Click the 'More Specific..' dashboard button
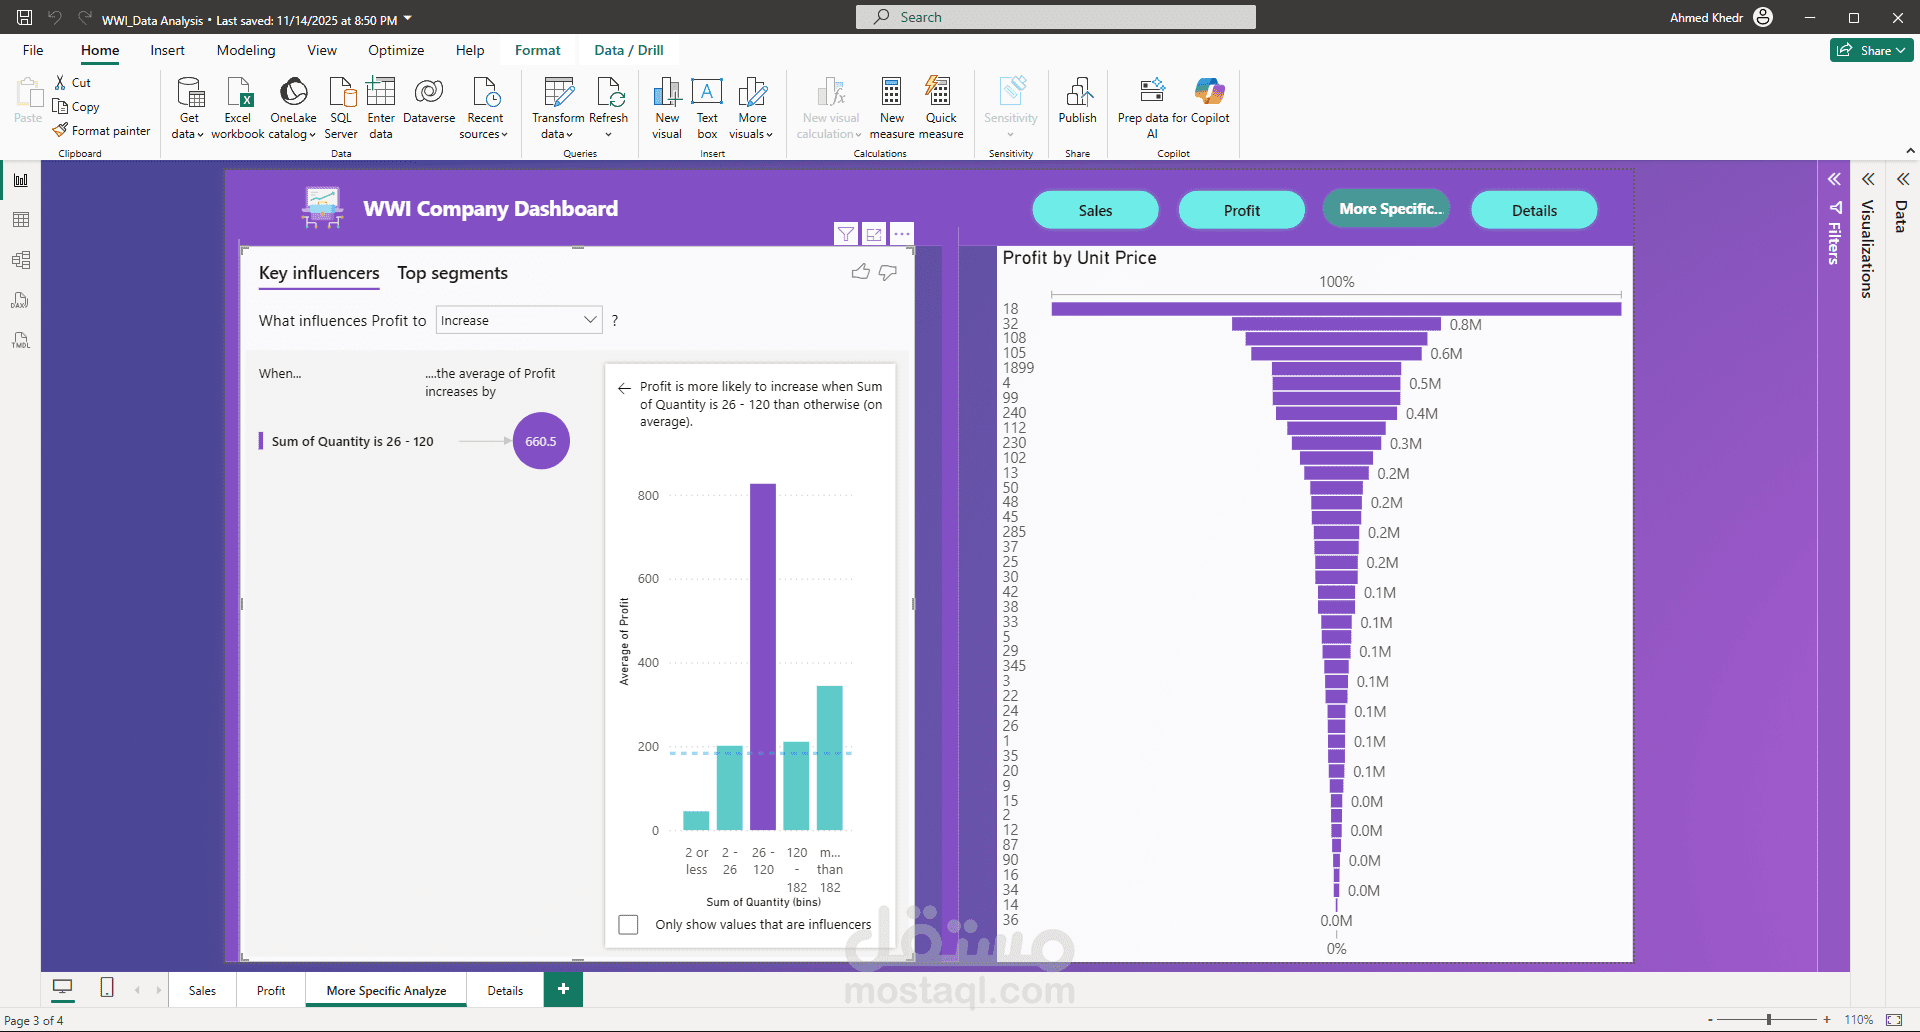This screenshot has height=1032, width=1920. 1387,209
